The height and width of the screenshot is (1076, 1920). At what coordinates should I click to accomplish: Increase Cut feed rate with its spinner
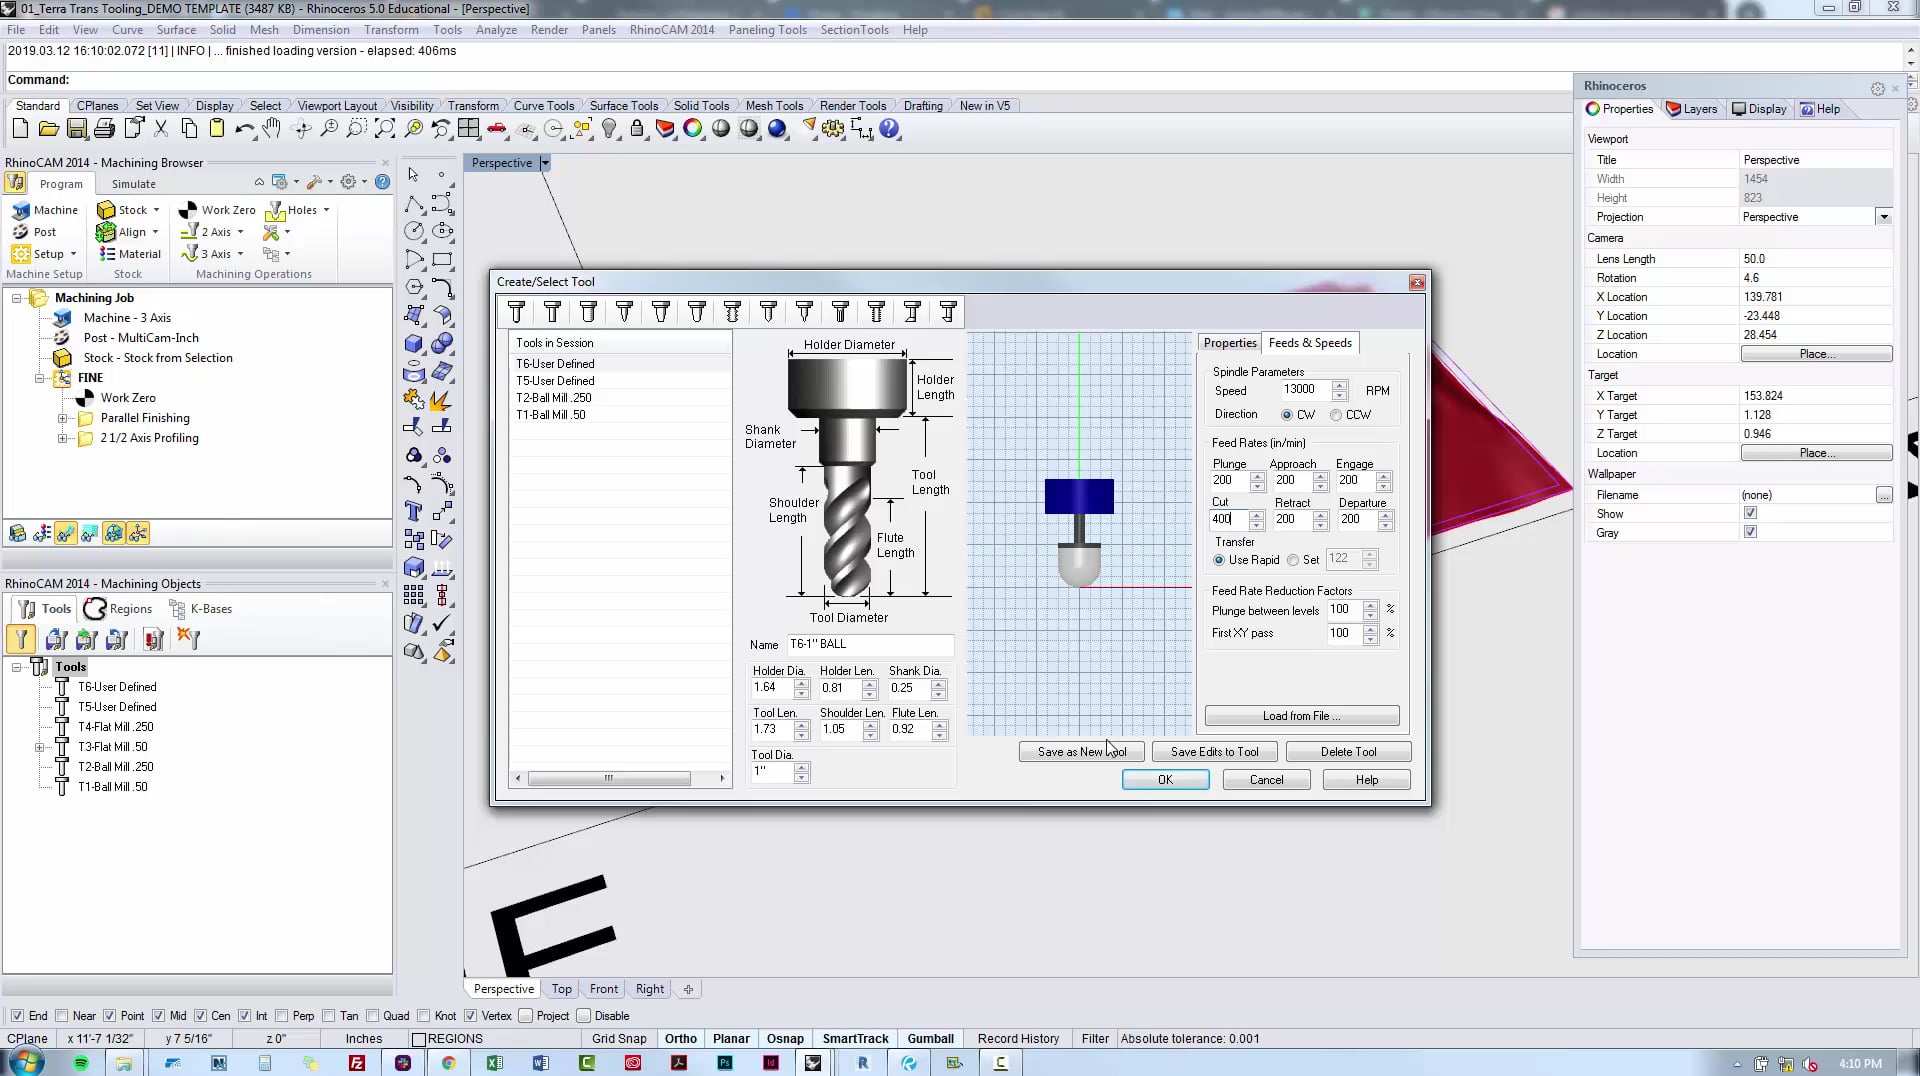tap(1257, 514)
